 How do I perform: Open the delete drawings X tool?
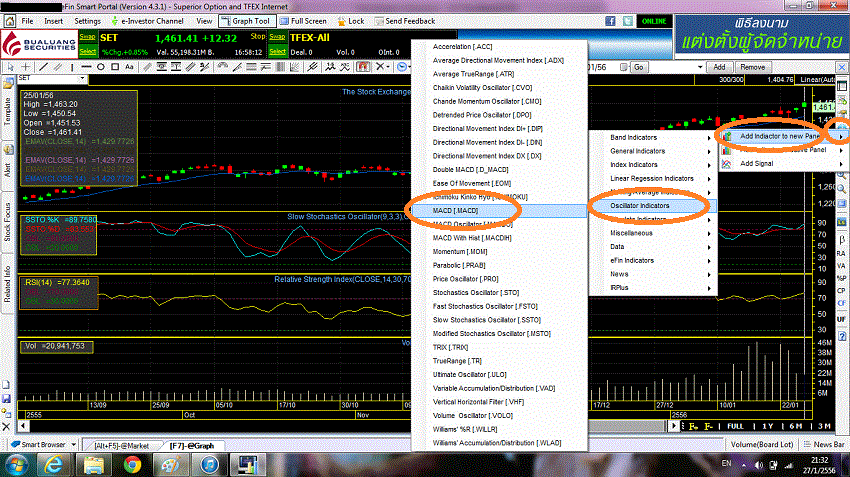[x=381, y=67]
